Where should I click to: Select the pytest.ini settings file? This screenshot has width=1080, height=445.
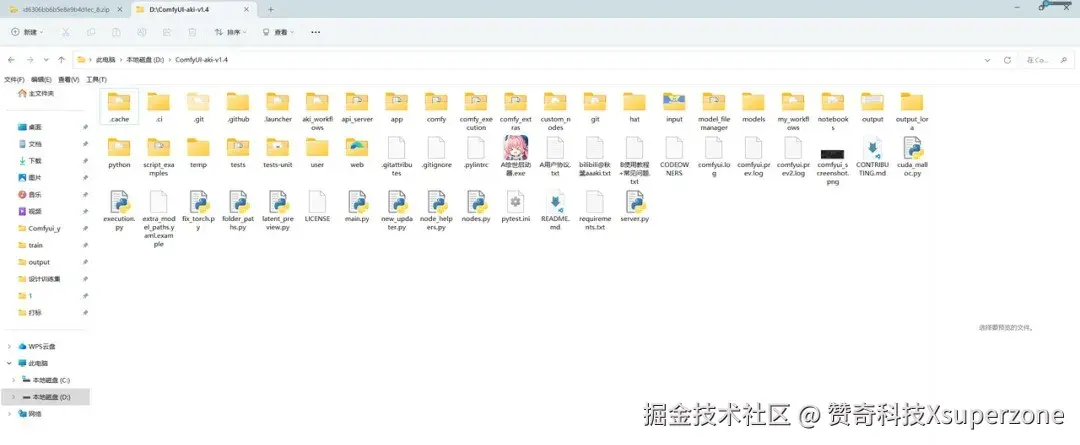[515, 207]
